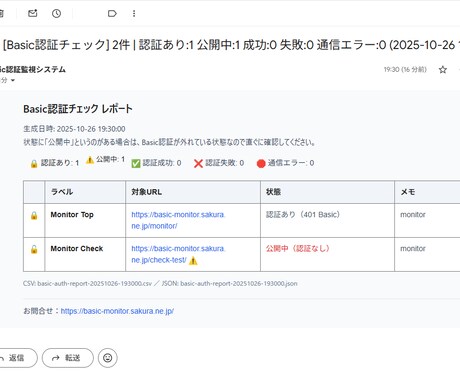Click the ラベル column header
This screenshot has width=460, height=380.
click(85, 192)
